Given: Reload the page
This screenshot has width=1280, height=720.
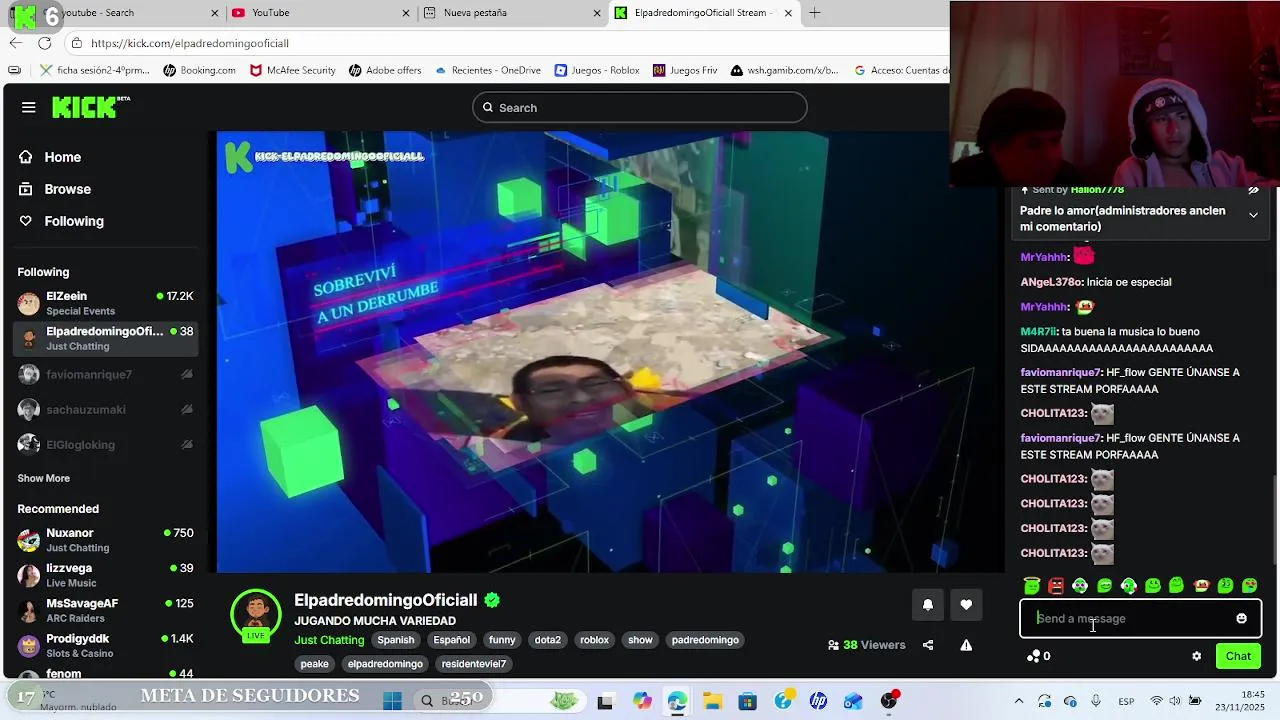Looking at the screenshot, I should (x=44, y=43).
